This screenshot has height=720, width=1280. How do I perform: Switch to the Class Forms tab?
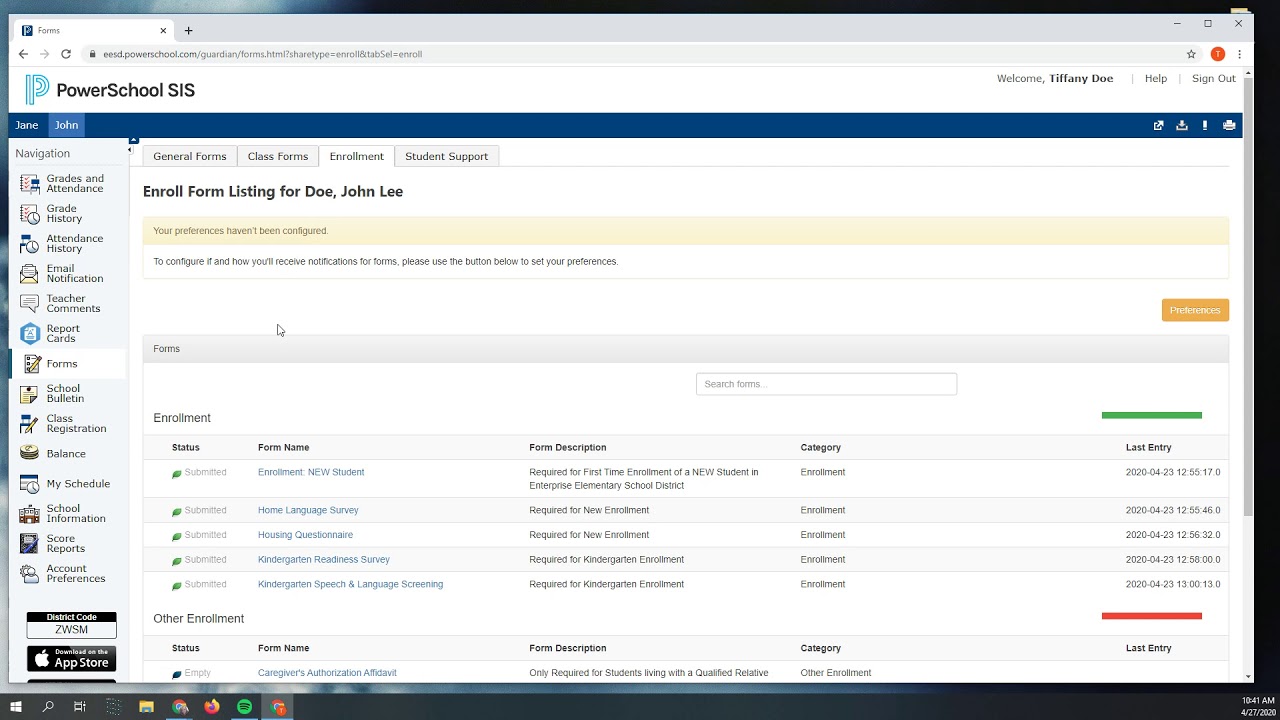(278, 156)
